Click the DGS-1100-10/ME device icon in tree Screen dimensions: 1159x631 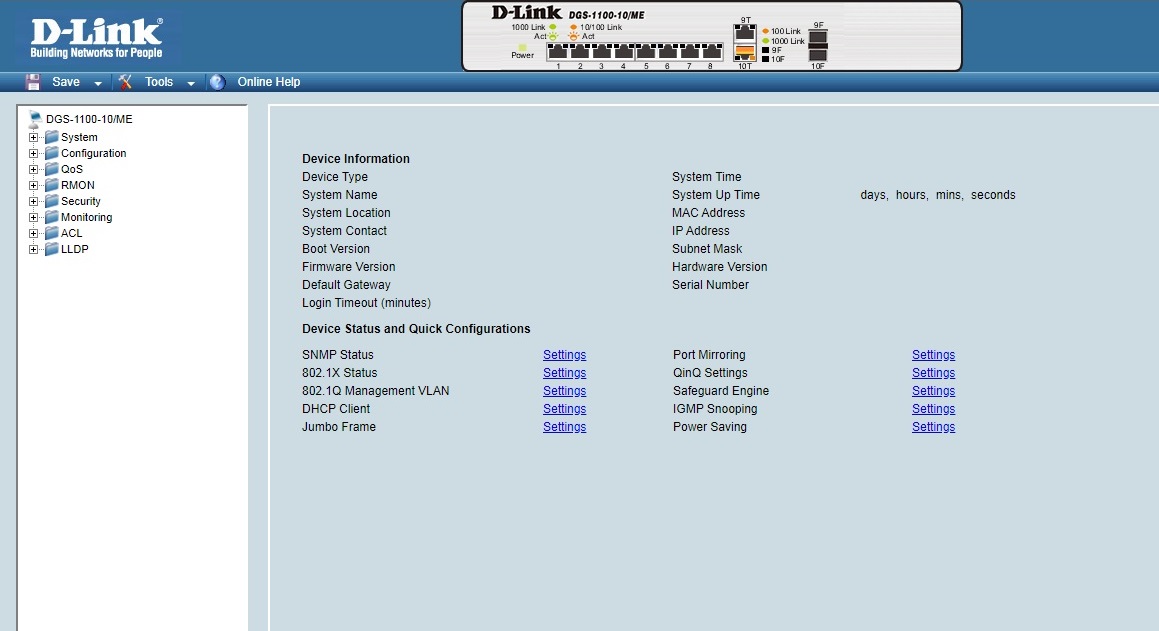36,119
